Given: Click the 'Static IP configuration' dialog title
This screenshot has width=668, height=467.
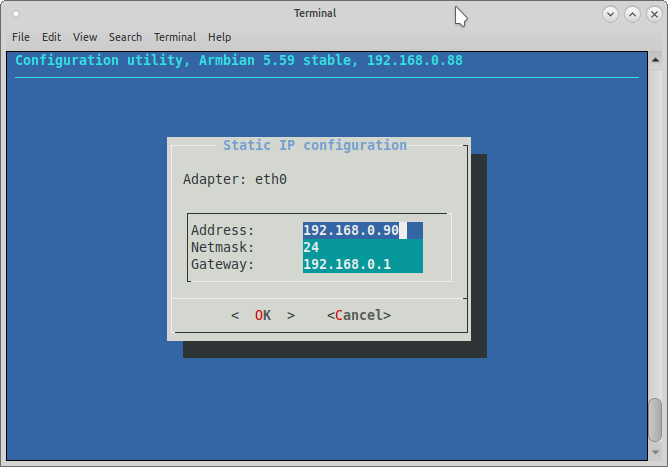Looking at the screenshot, I should [x=315, y=145].
